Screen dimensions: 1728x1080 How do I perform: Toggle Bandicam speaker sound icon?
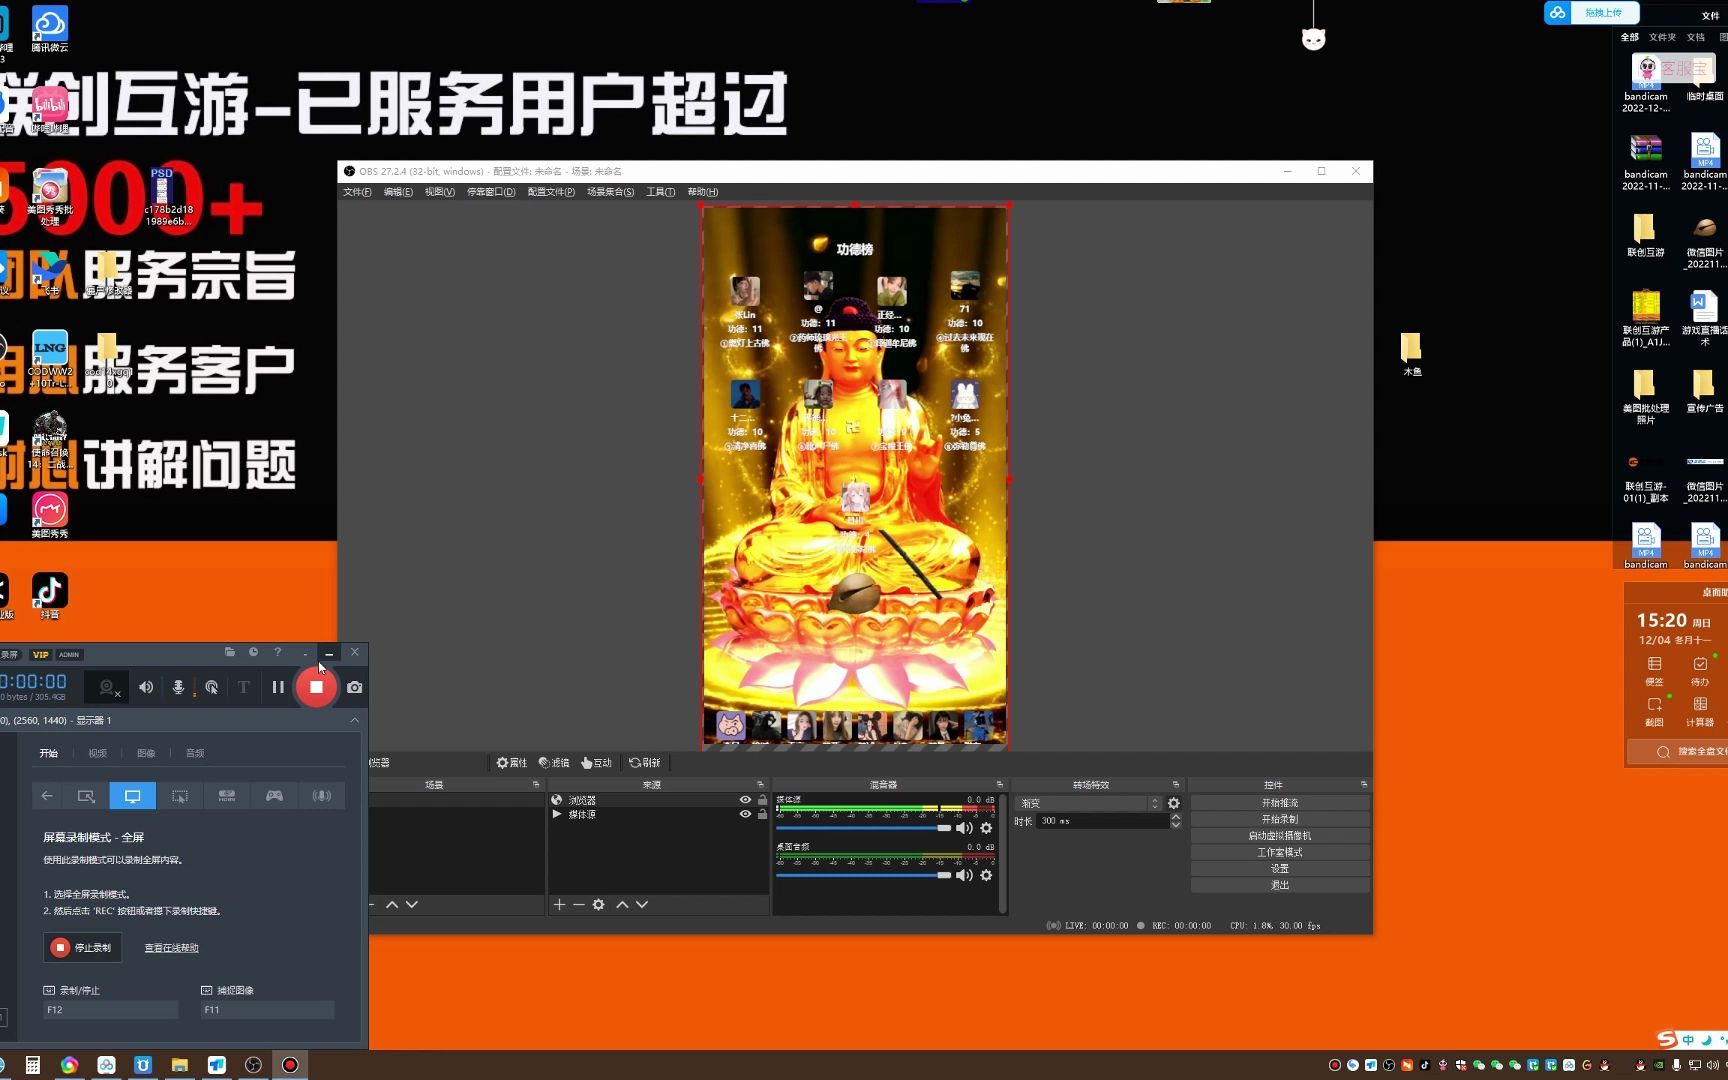tap(146, 687)
